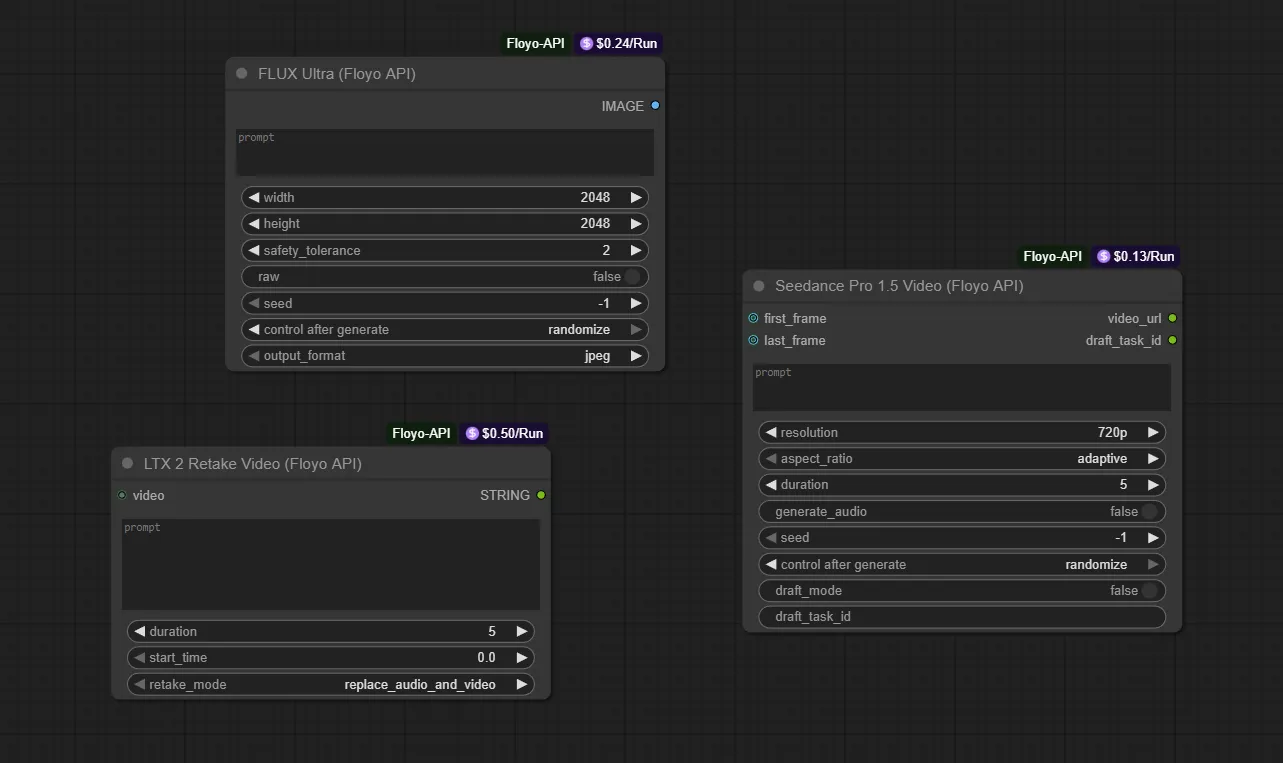Click the Seedance seed value field
Image resolution: width=1283 pixels, height=763 pixels.
pyautogui.click(x=962, y=537)
